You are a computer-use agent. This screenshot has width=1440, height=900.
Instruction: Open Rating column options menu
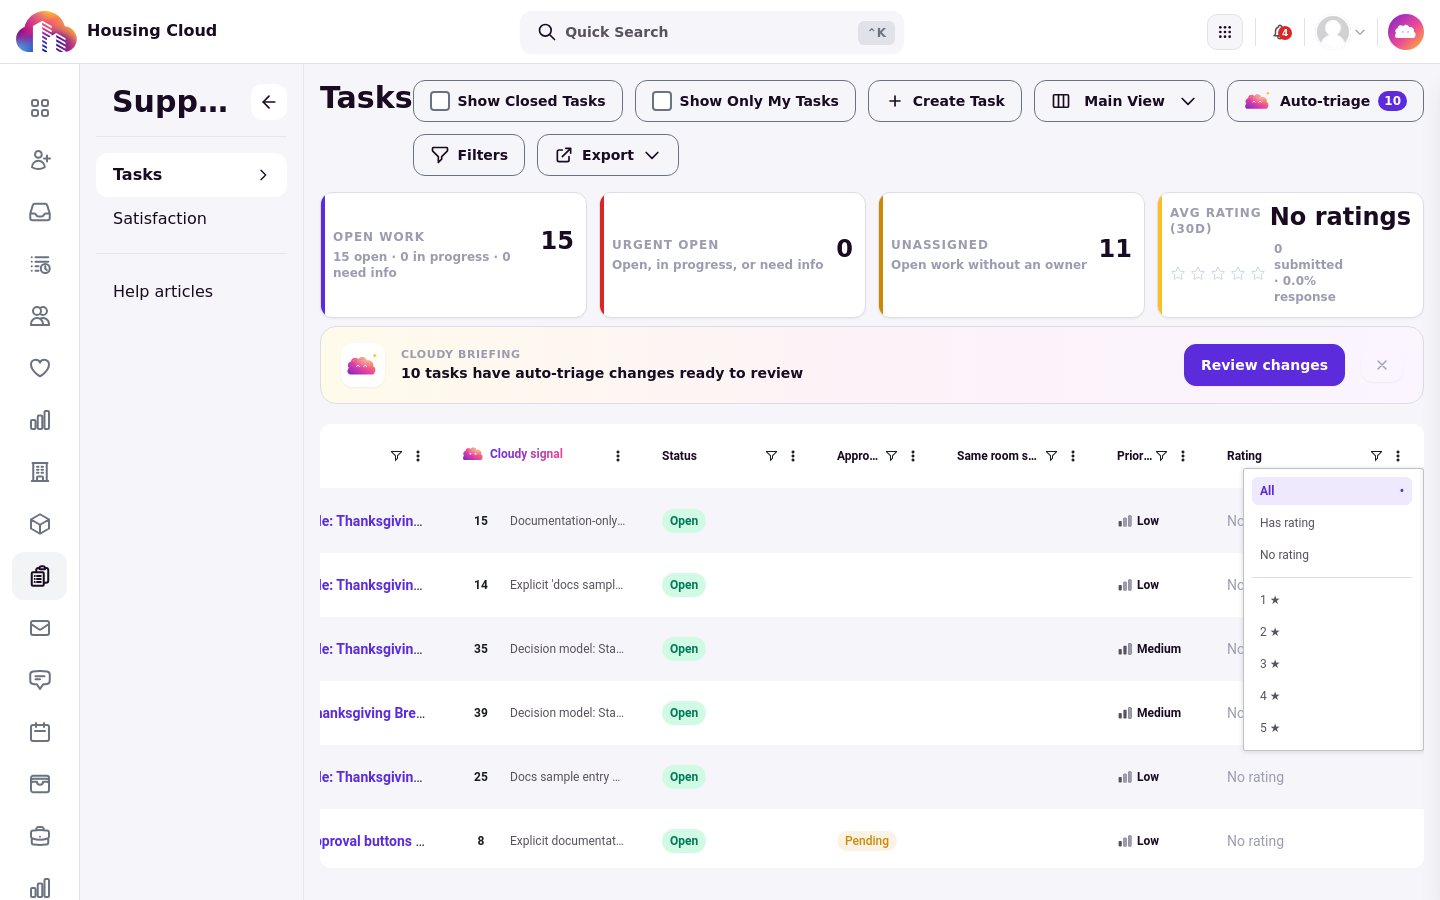(x=1398, y=456)
